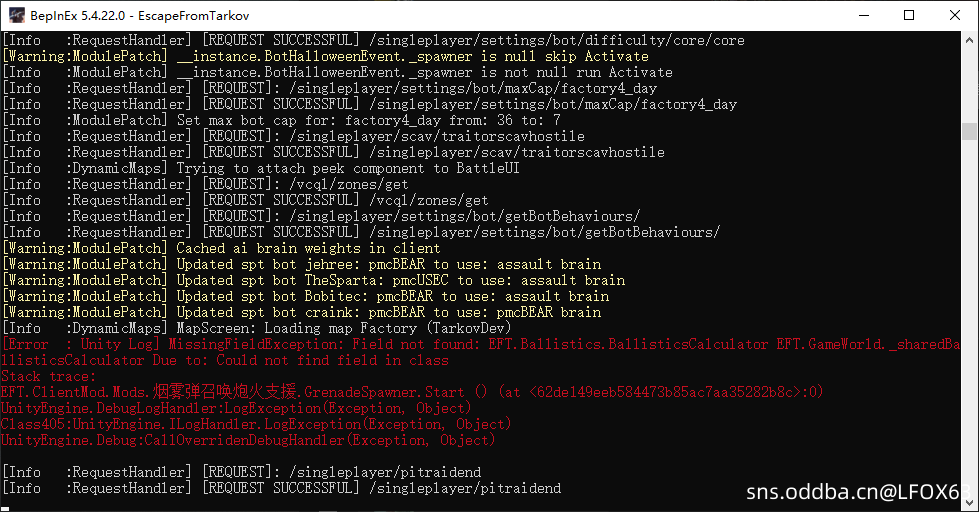Click the 'Trying to attach peek component to BattleUI' line

click(x=261, y=168)
